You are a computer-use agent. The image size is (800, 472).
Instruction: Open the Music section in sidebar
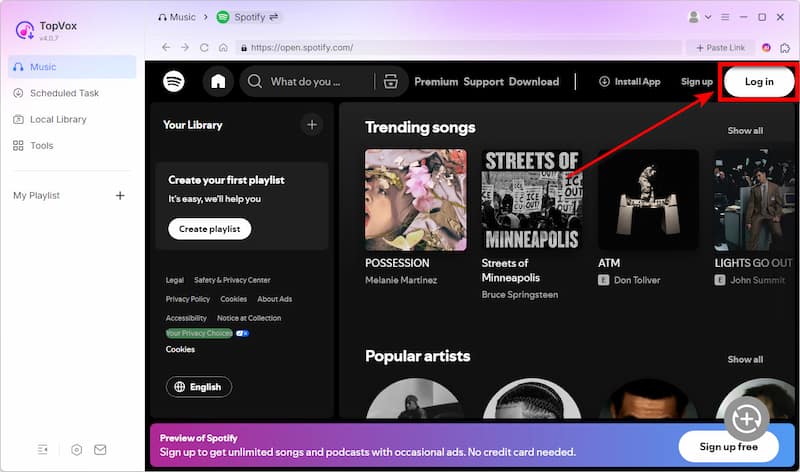click(x=72, y=67)
